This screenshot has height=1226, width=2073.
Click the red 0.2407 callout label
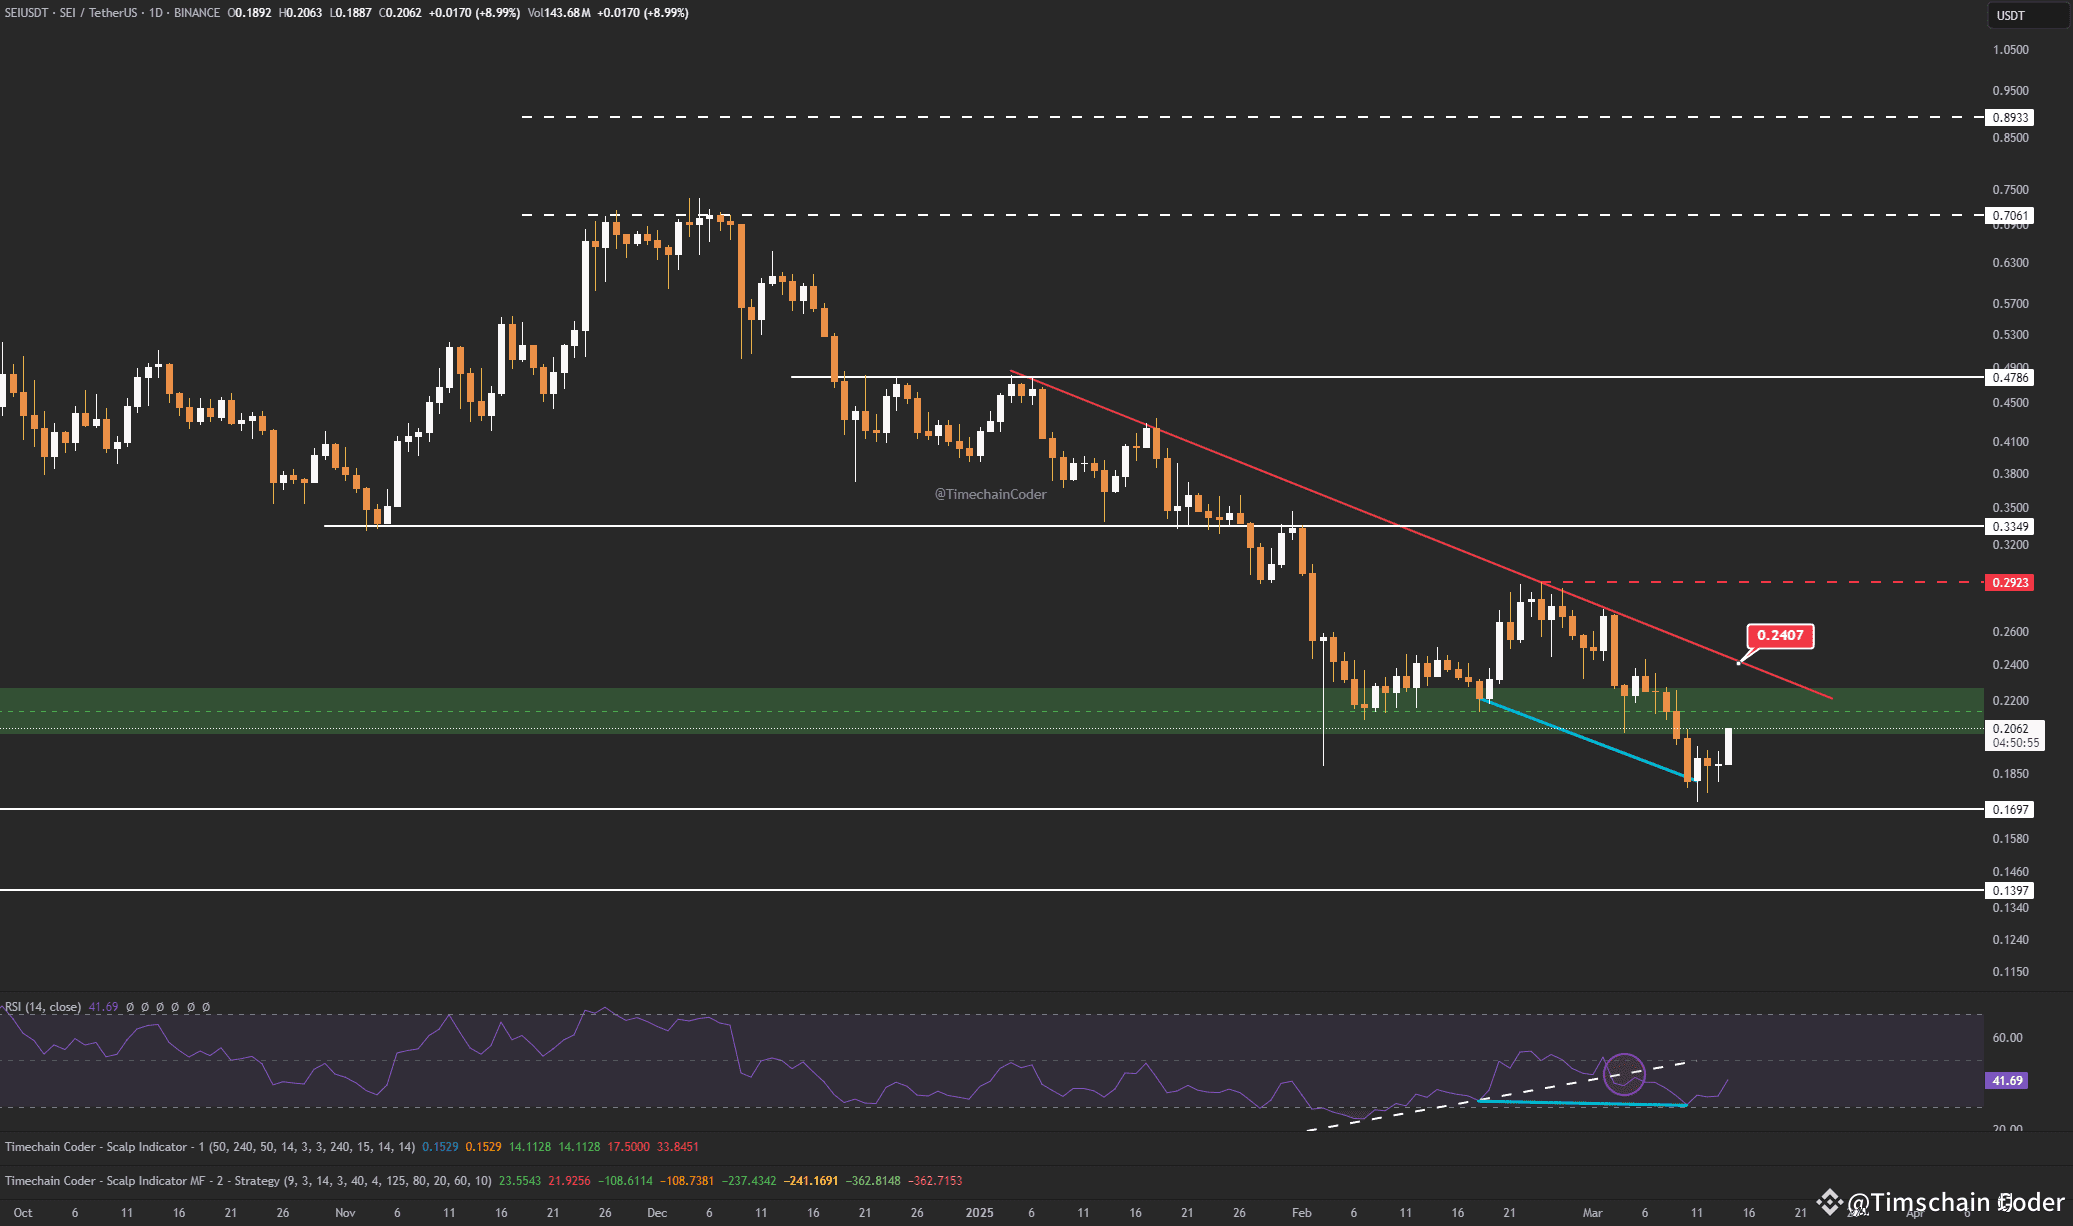tap(1780, 635)
